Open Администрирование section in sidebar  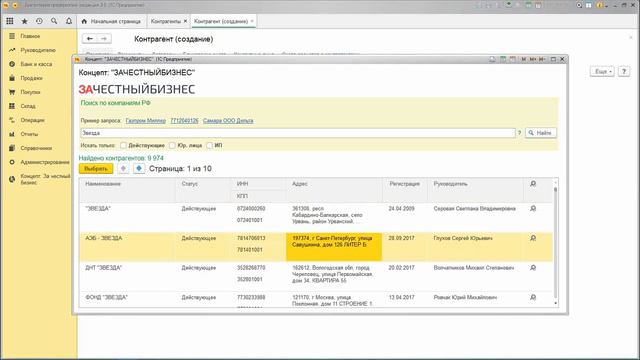point(44,162)
